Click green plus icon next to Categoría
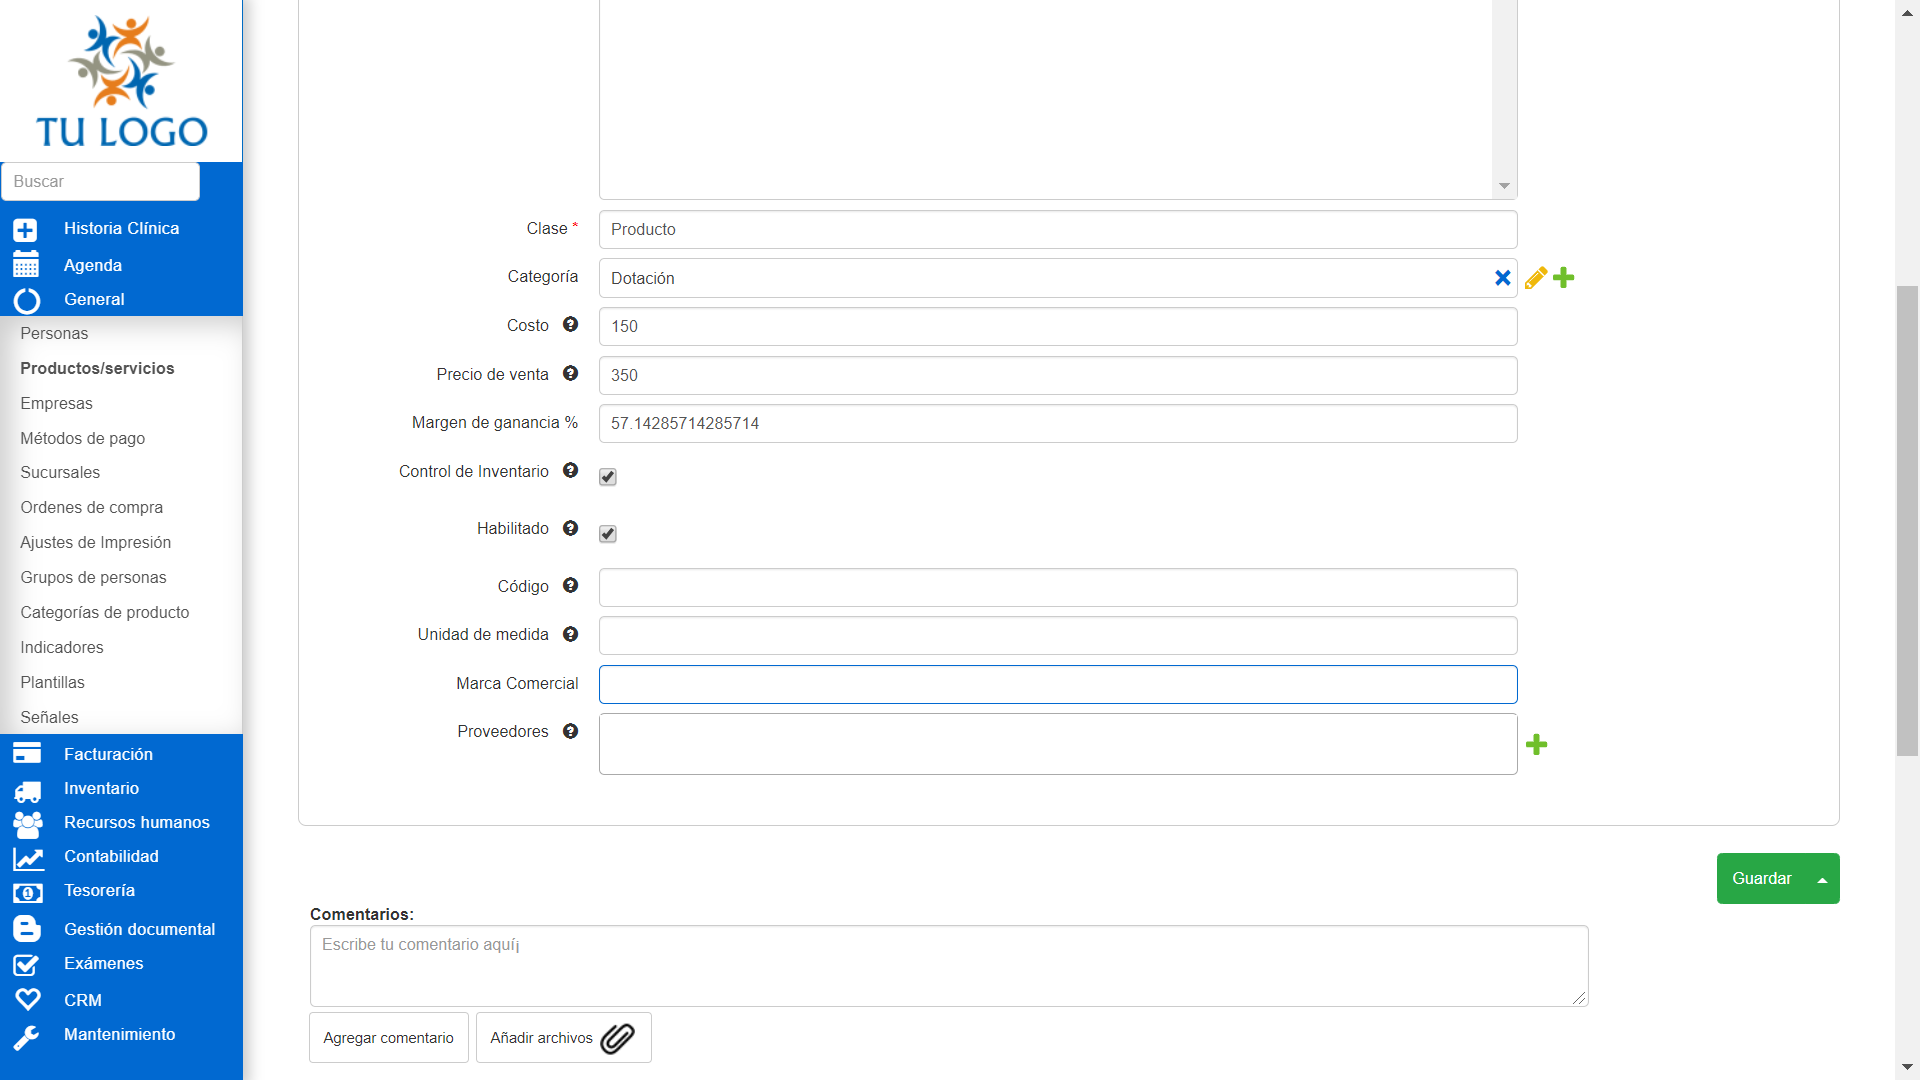Screen dimensions: 1920x1080 [1564, 278]
